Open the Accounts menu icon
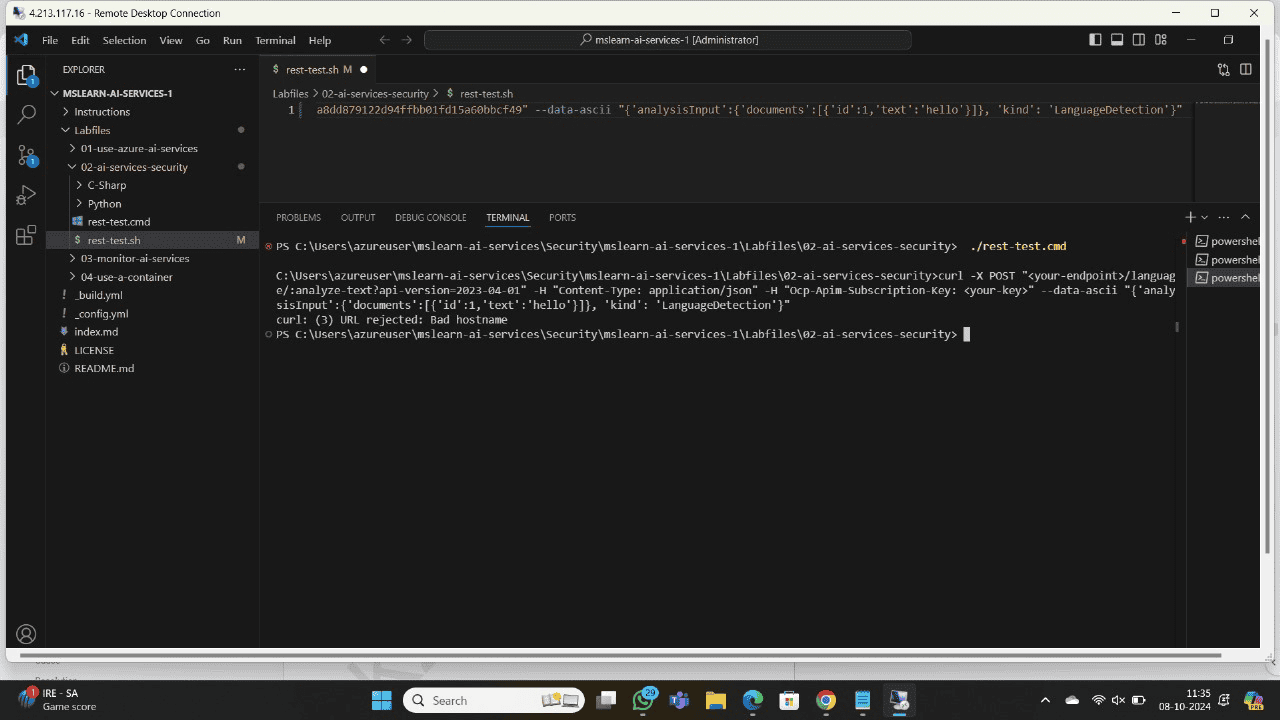Viewport: 1280px width, 720px height. (x=27, y=634)
